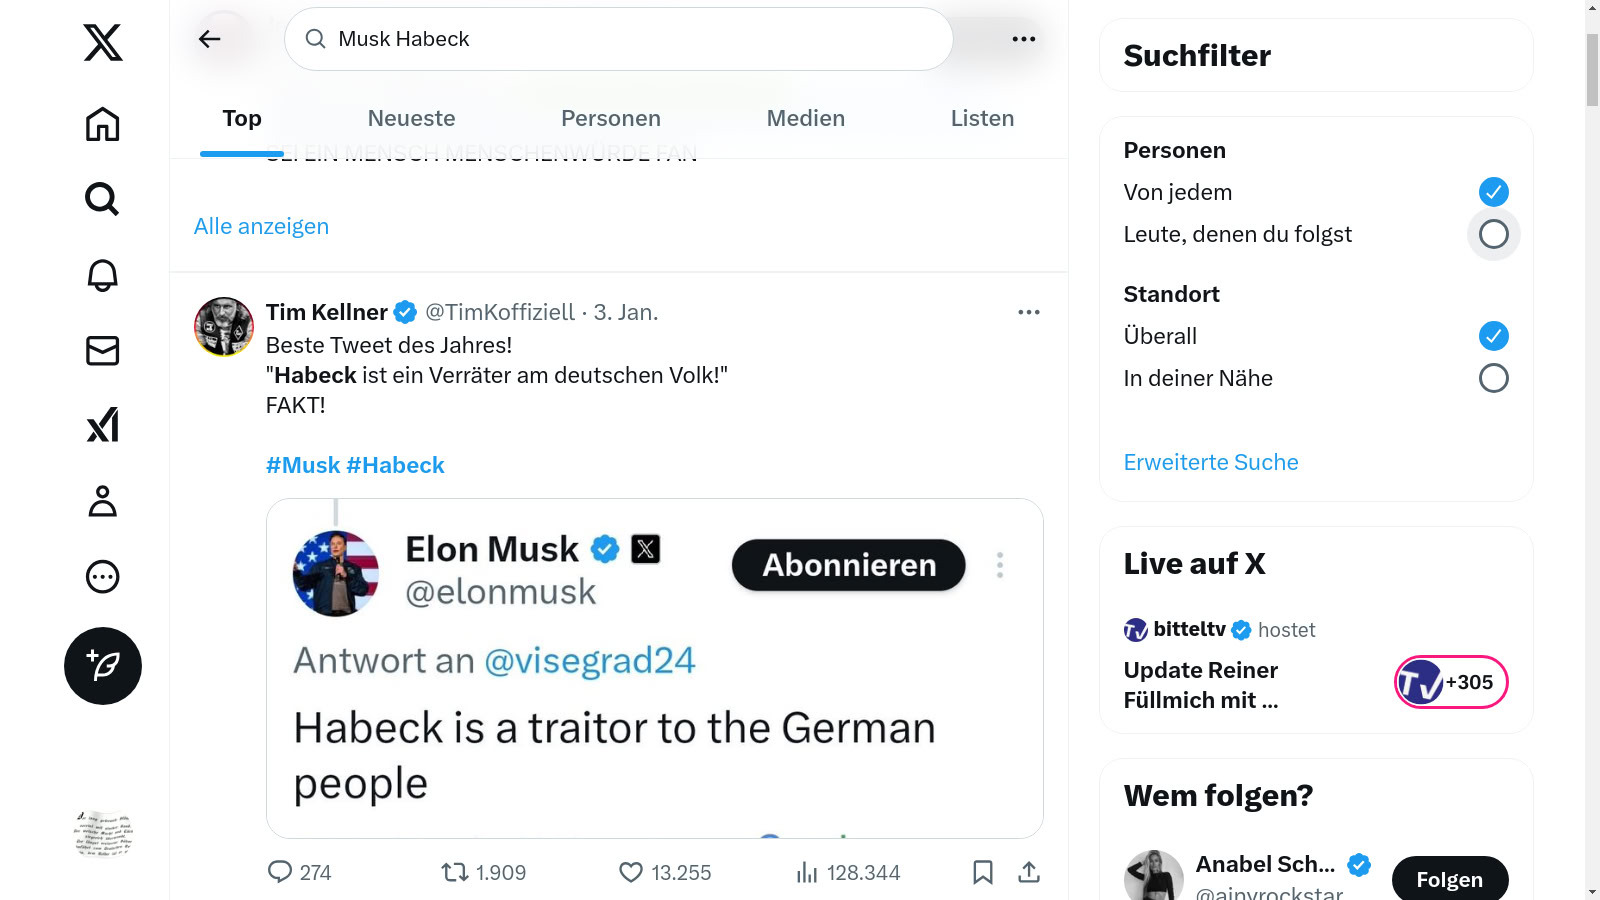The image size is (1600, 900).
Task: Repost the tweet with 1.909 reposts
Action: click(455, 873)
